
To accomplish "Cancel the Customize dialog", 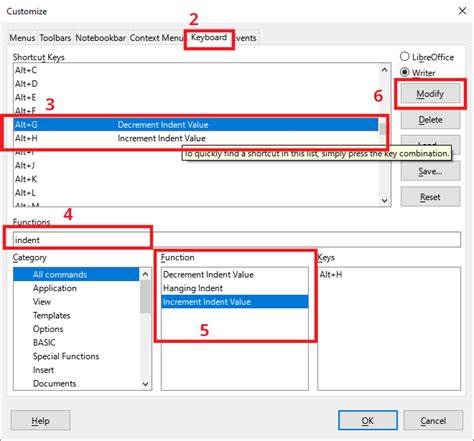I will [x=433, y=421].
